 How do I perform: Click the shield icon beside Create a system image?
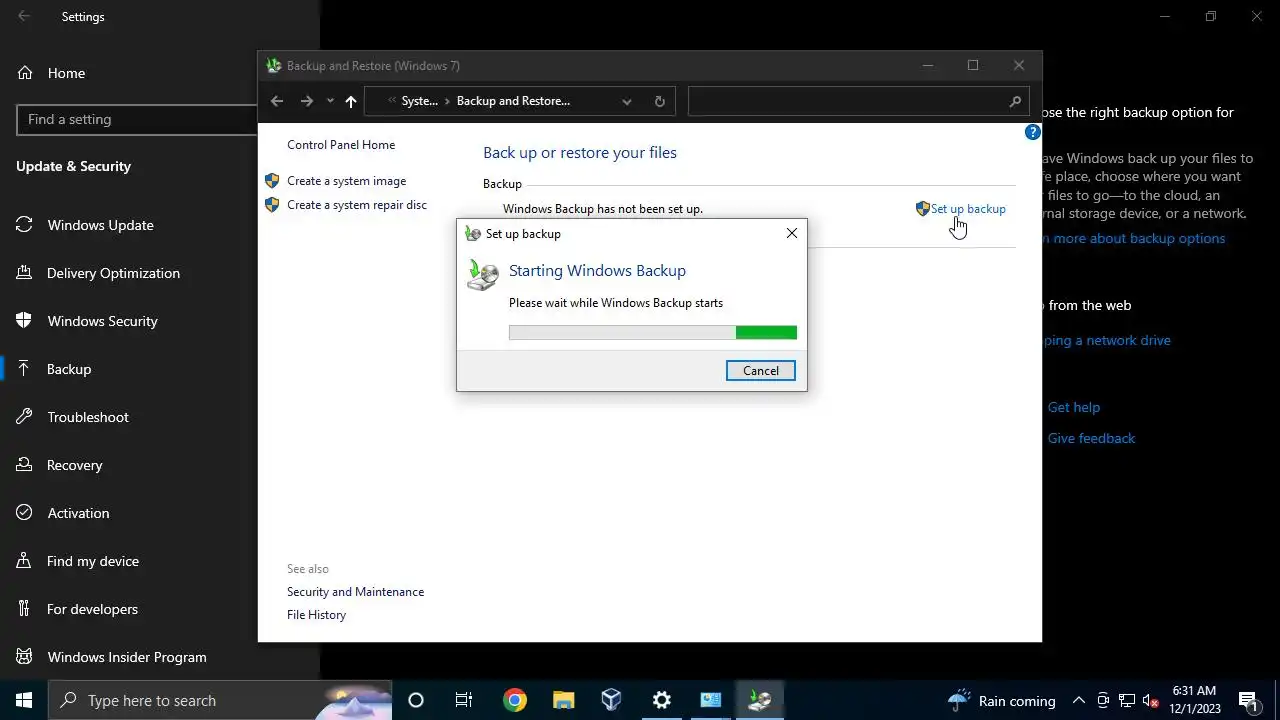(272, 181)
